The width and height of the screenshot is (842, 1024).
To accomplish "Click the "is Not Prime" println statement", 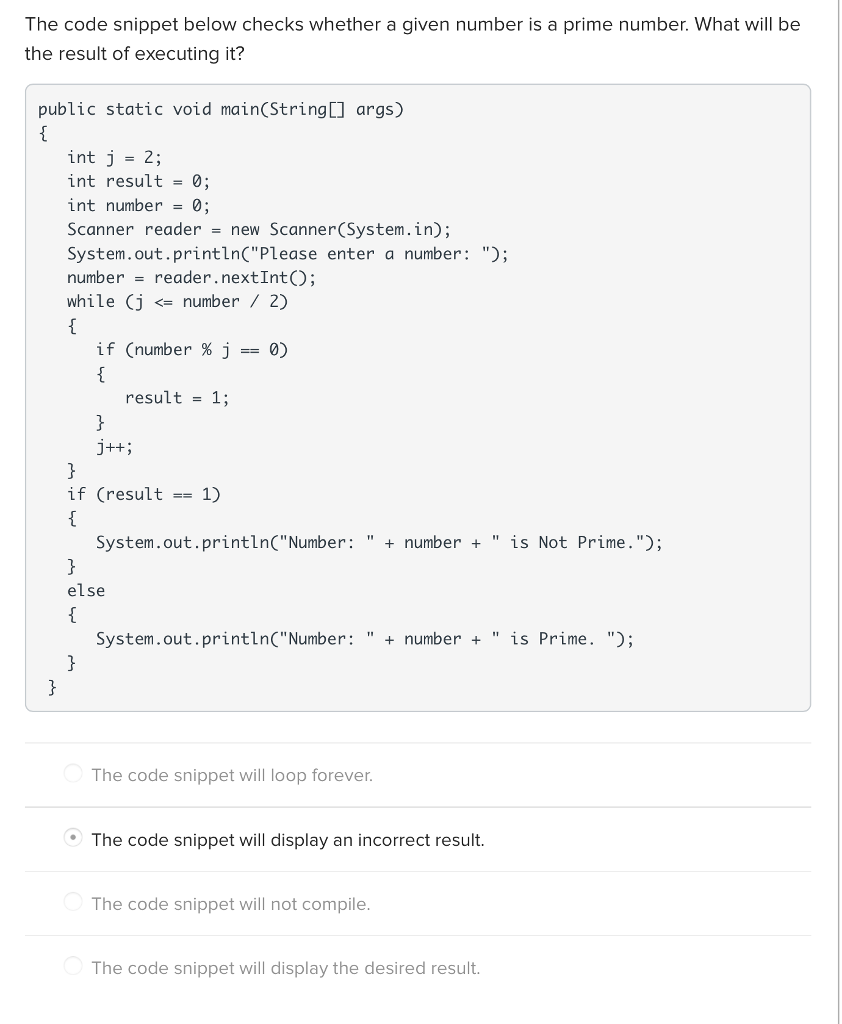I will coord(378,542).
